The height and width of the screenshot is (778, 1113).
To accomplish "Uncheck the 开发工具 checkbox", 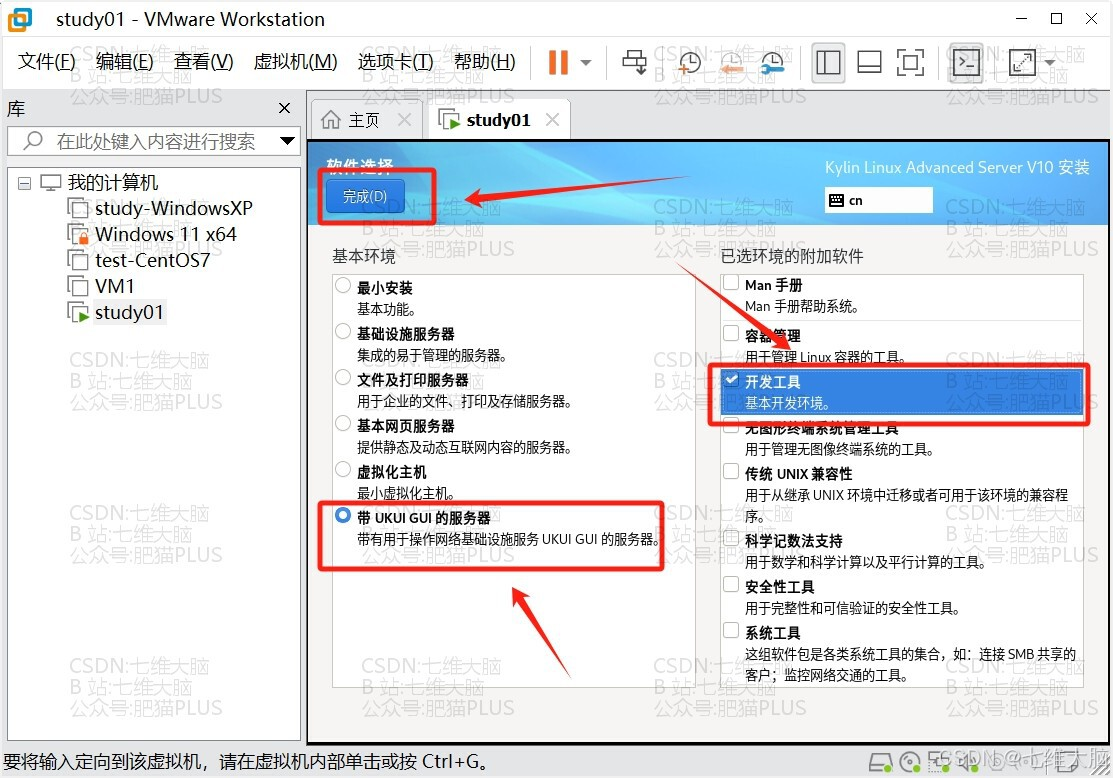I will click(731, 379).
